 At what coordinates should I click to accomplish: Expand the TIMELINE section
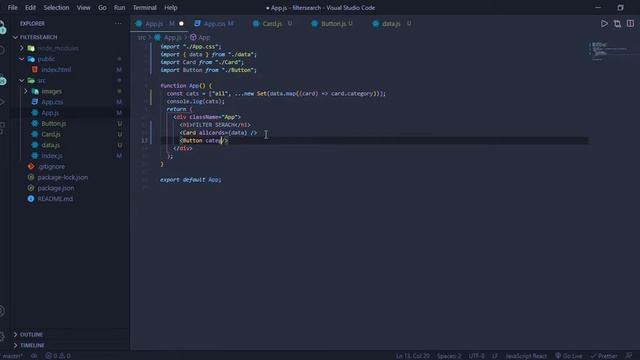tap(32, 345)
